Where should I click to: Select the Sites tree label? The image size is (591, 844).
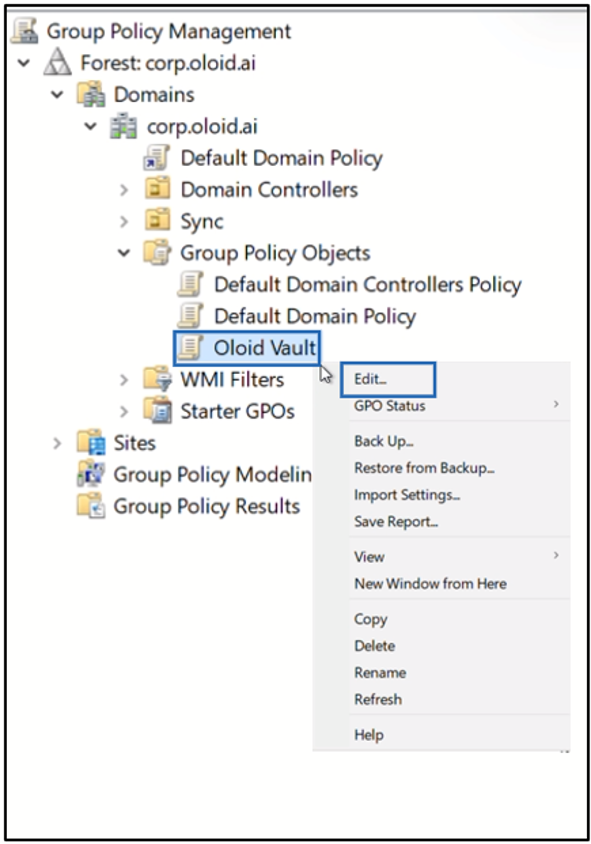(x=135, y=443)
